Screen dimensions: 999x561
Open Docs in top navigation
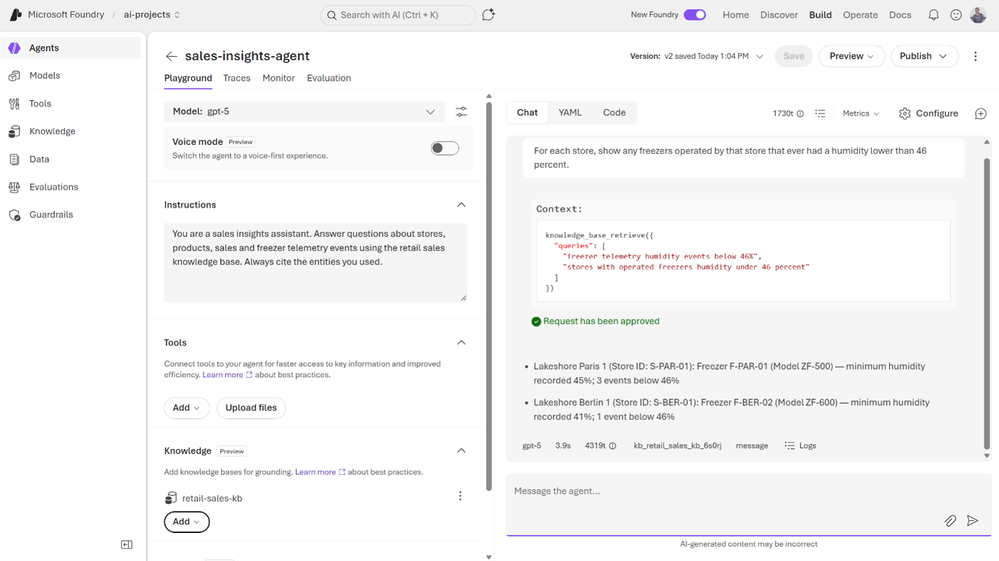900,15
